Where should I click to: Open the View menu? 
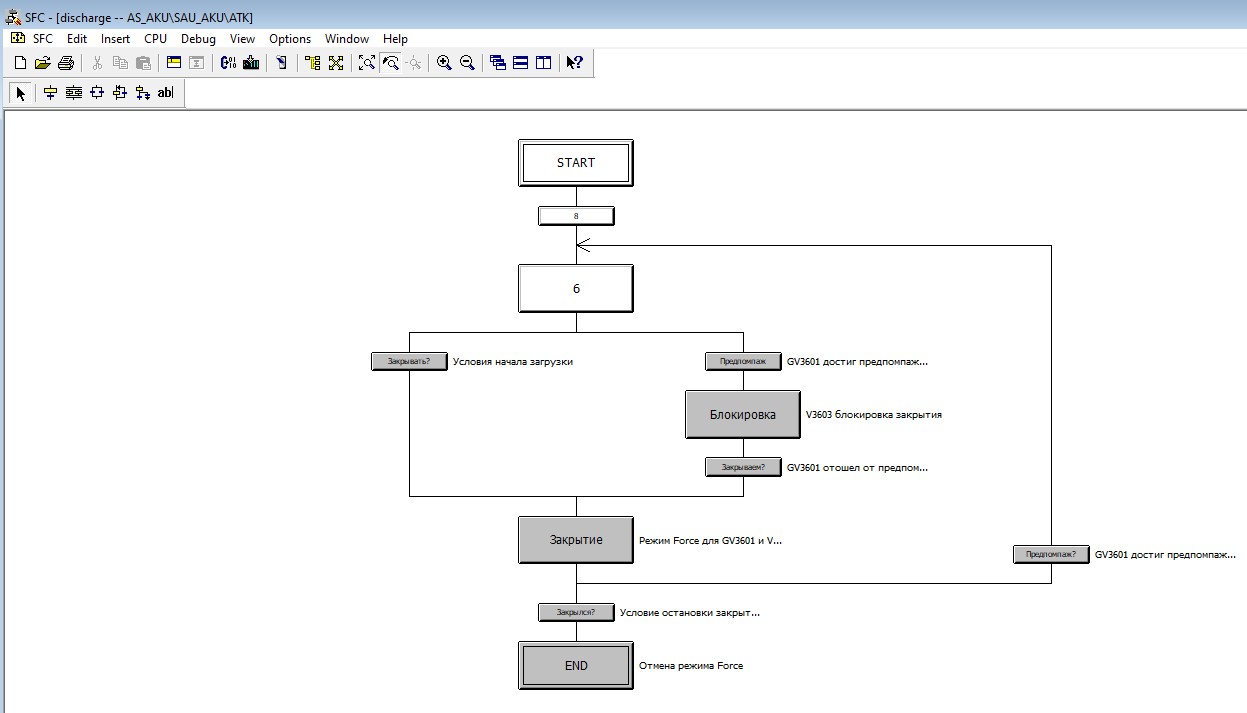point(242,39)
